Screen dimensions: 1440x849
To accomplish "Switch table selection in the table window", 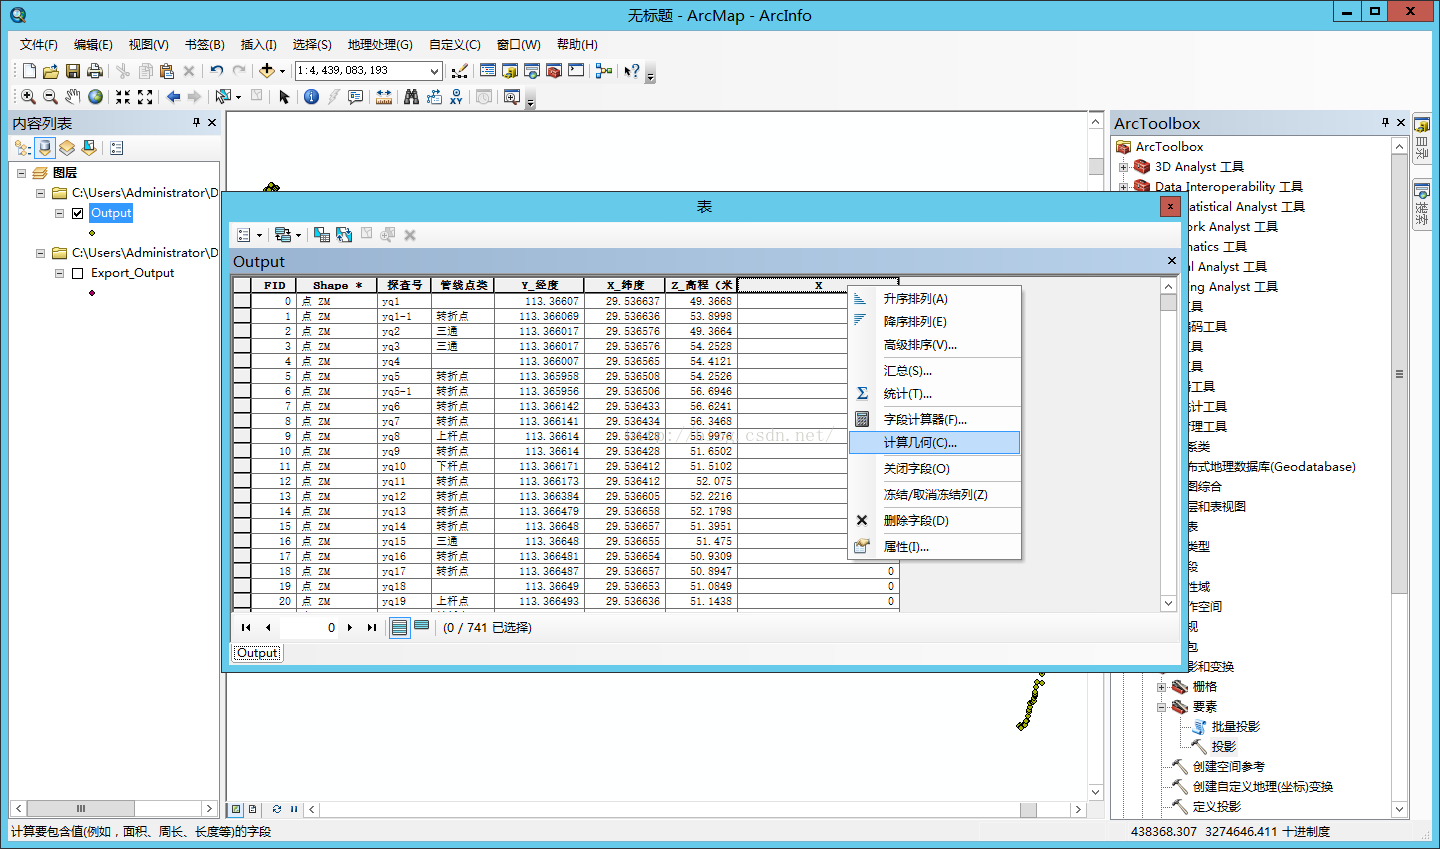I will 343,235.
